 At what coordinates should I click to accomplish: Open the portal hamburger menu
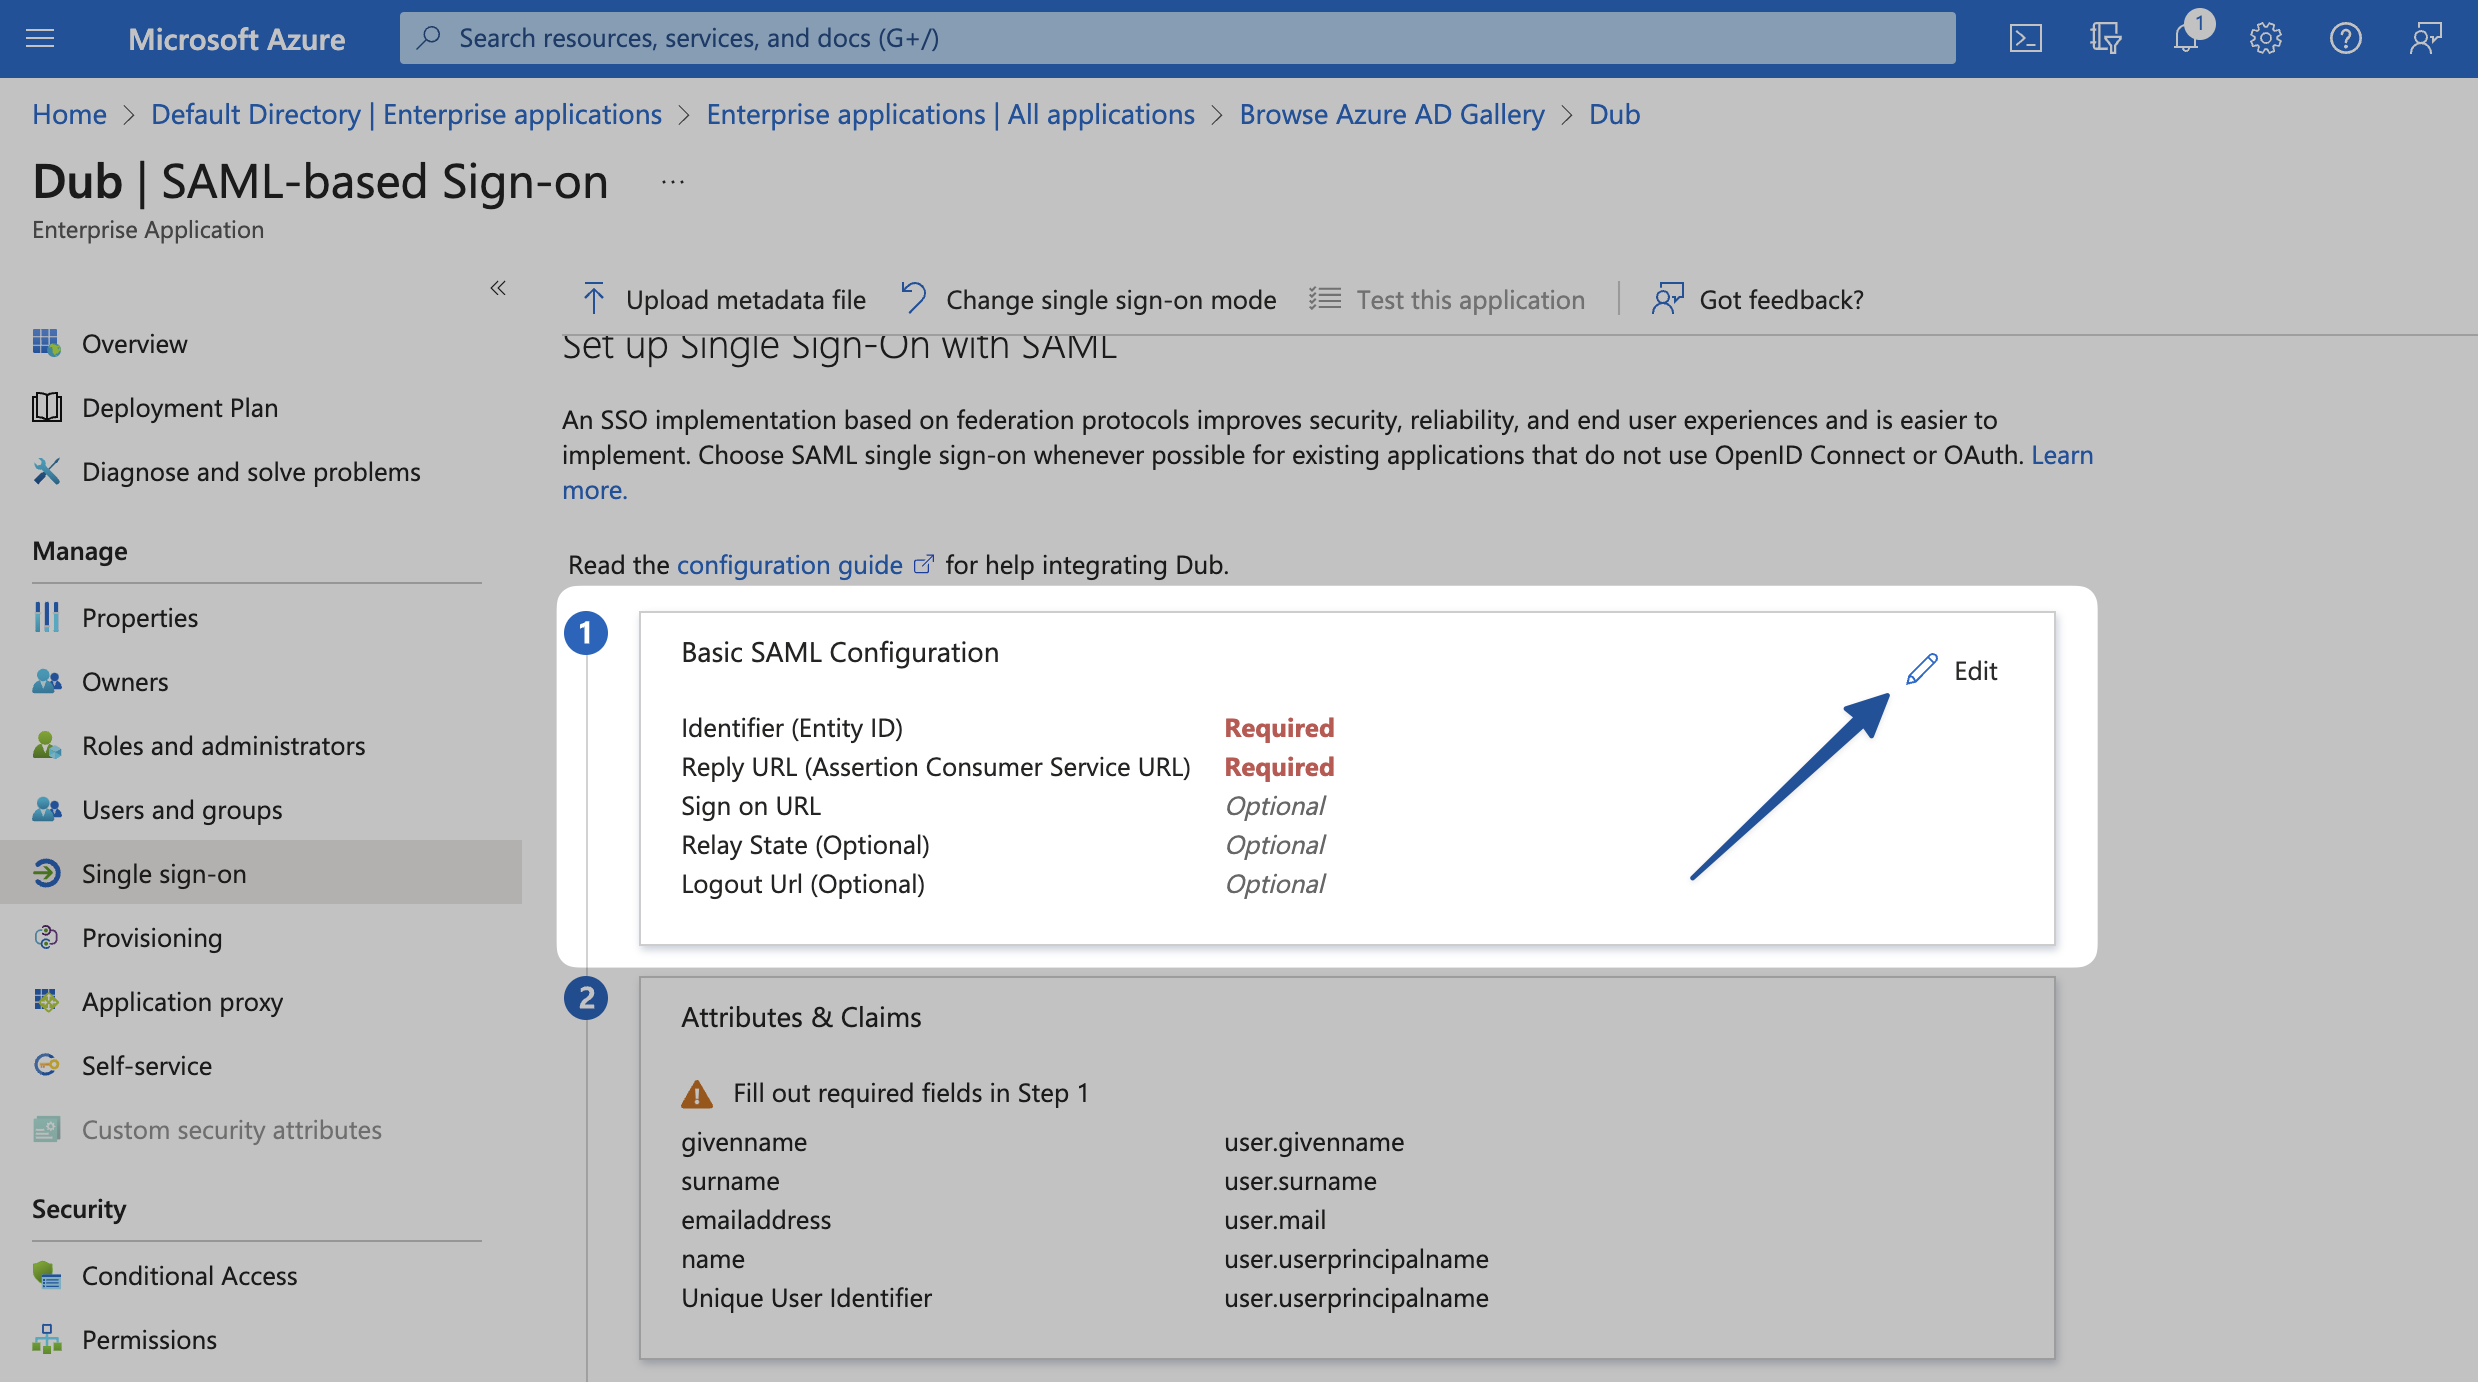tap(40, 37)
